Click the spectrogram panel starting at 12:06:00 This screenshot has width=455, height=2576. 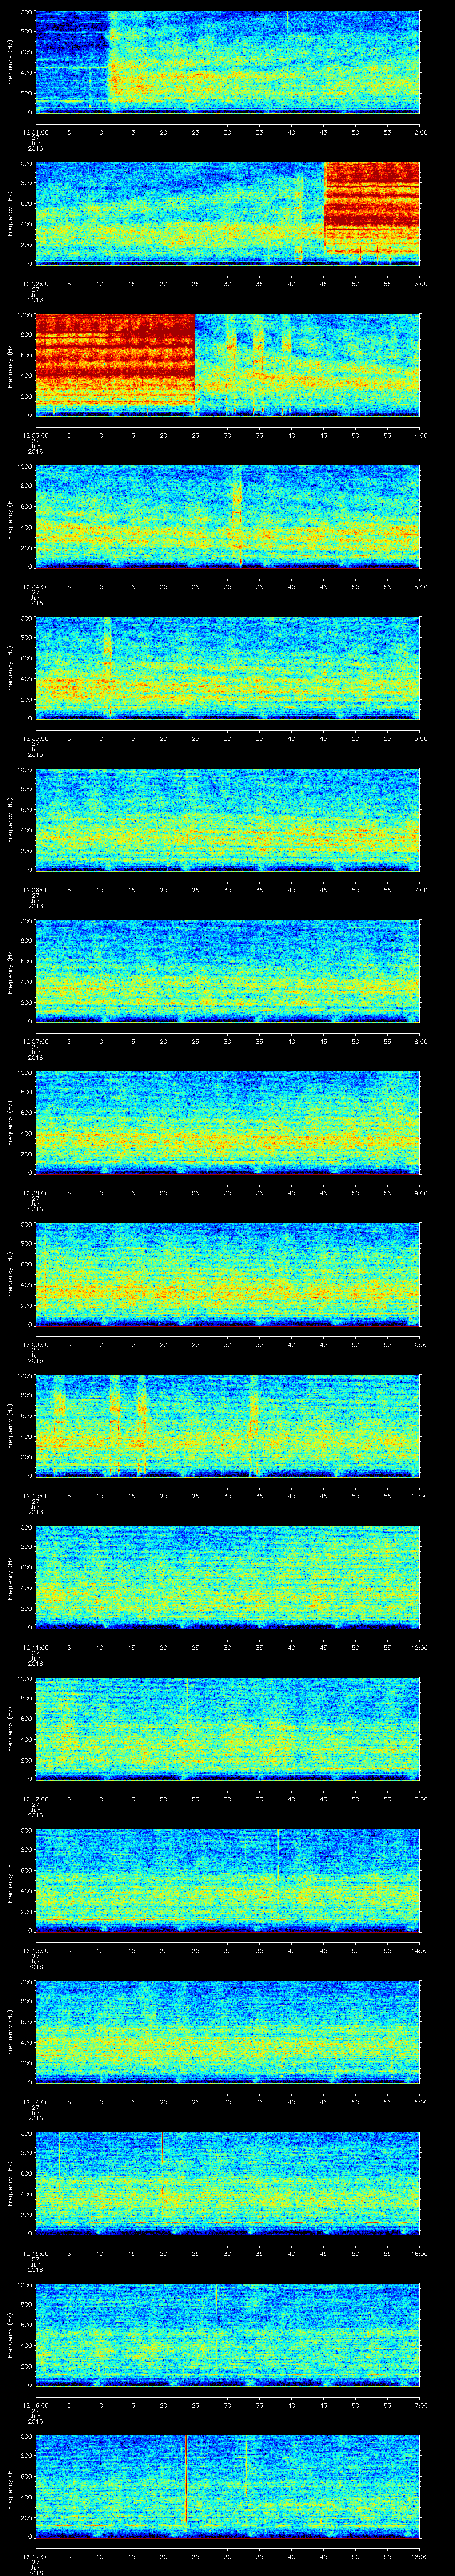pyautogui.click(x=227, y=819)
